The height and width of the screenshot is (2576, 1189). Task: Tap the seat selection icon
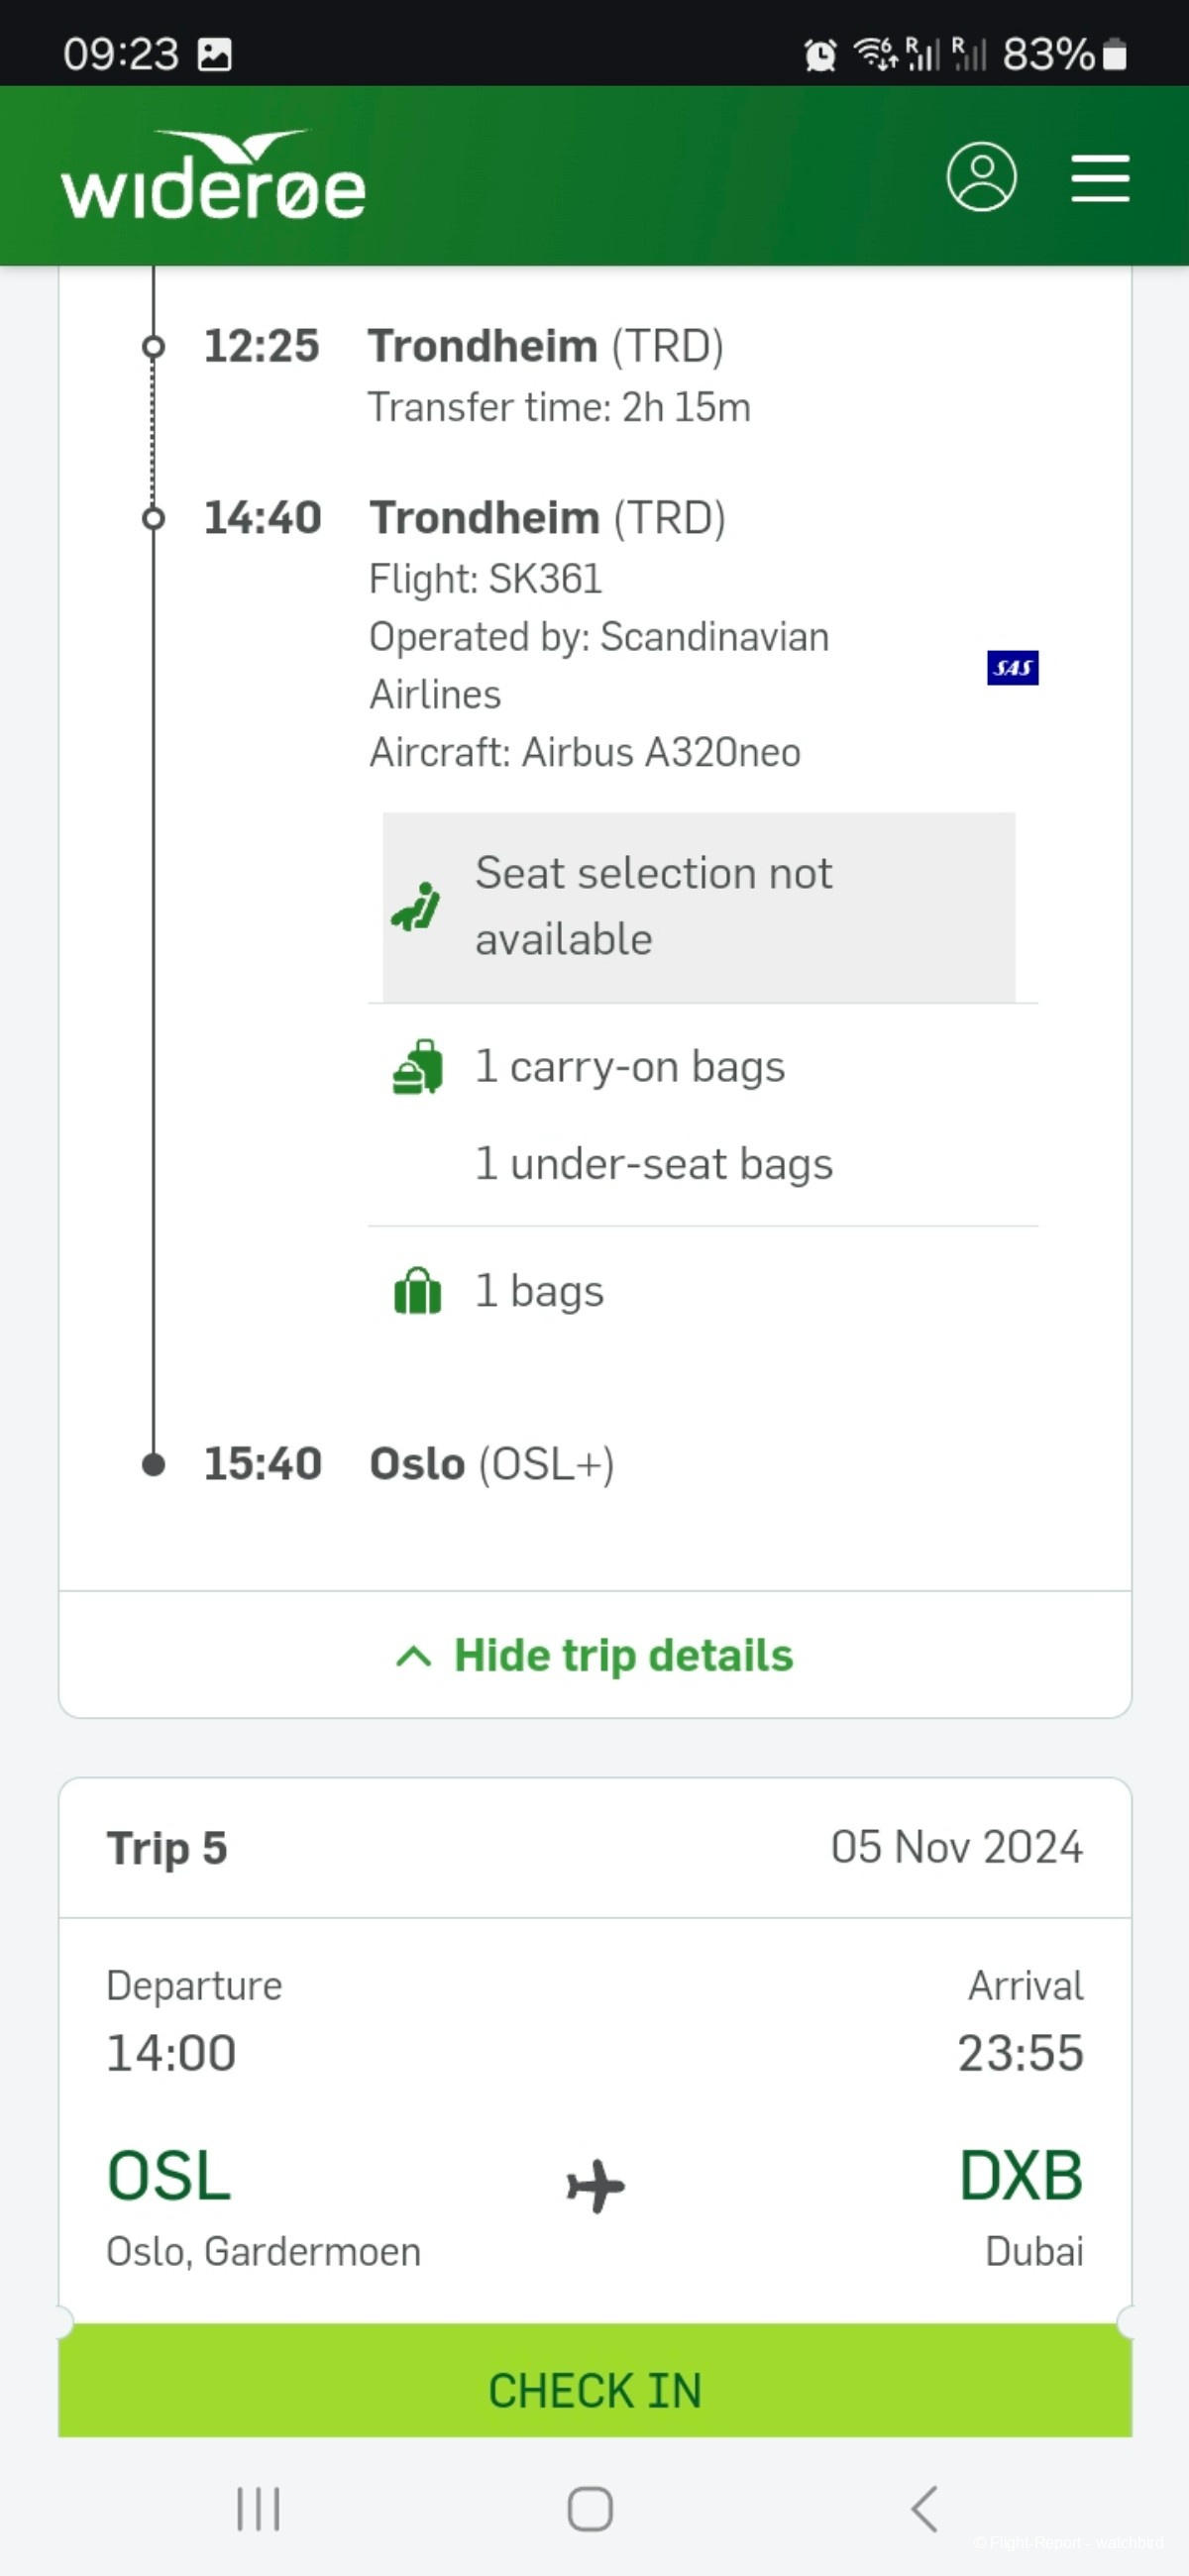point(416,906)
